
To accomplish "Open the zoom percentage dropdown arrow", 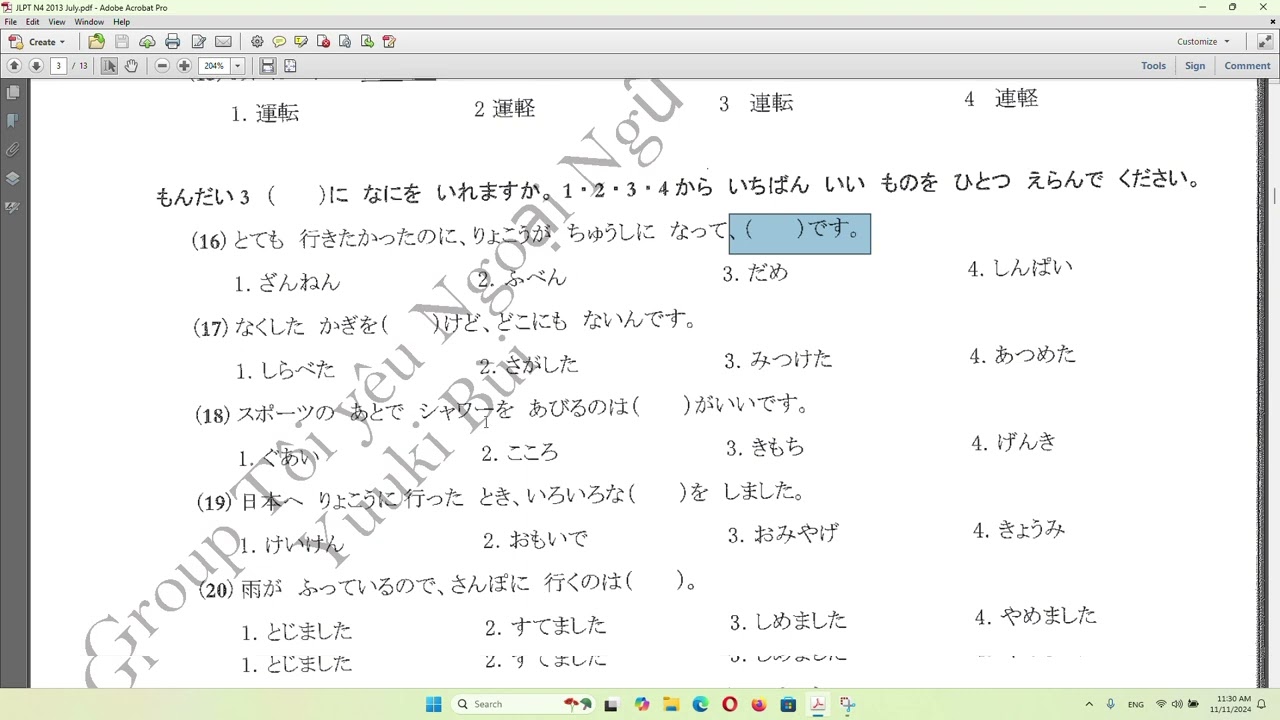I will click(238, 66).
